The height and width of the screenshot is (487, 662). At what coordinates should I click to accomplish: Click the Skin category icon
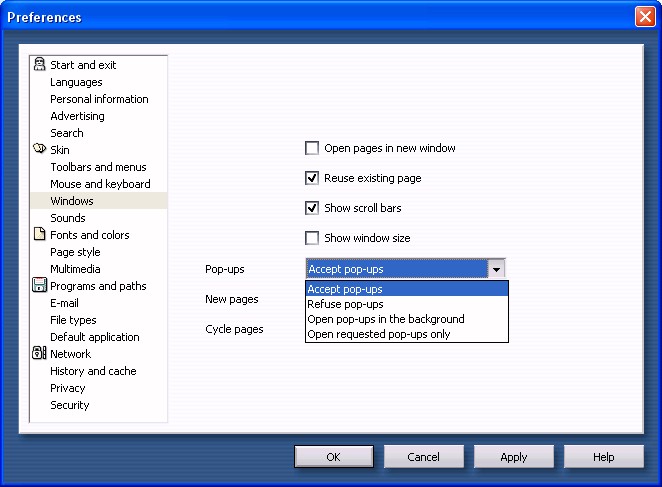tap(40, 150)
